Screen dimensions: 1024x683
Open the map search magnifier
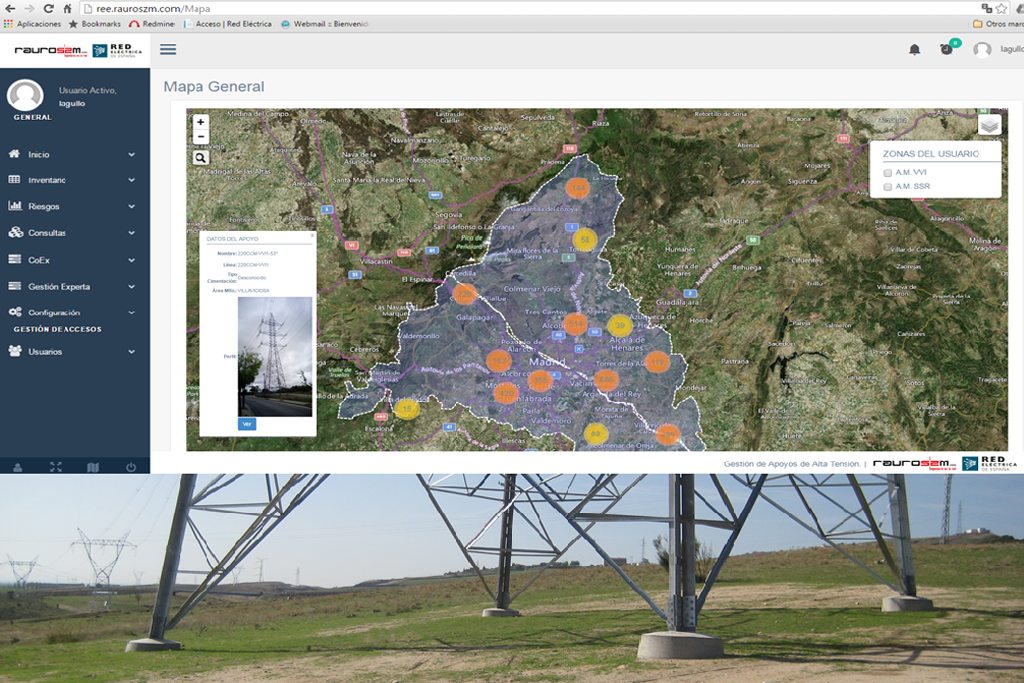[201, 157]
